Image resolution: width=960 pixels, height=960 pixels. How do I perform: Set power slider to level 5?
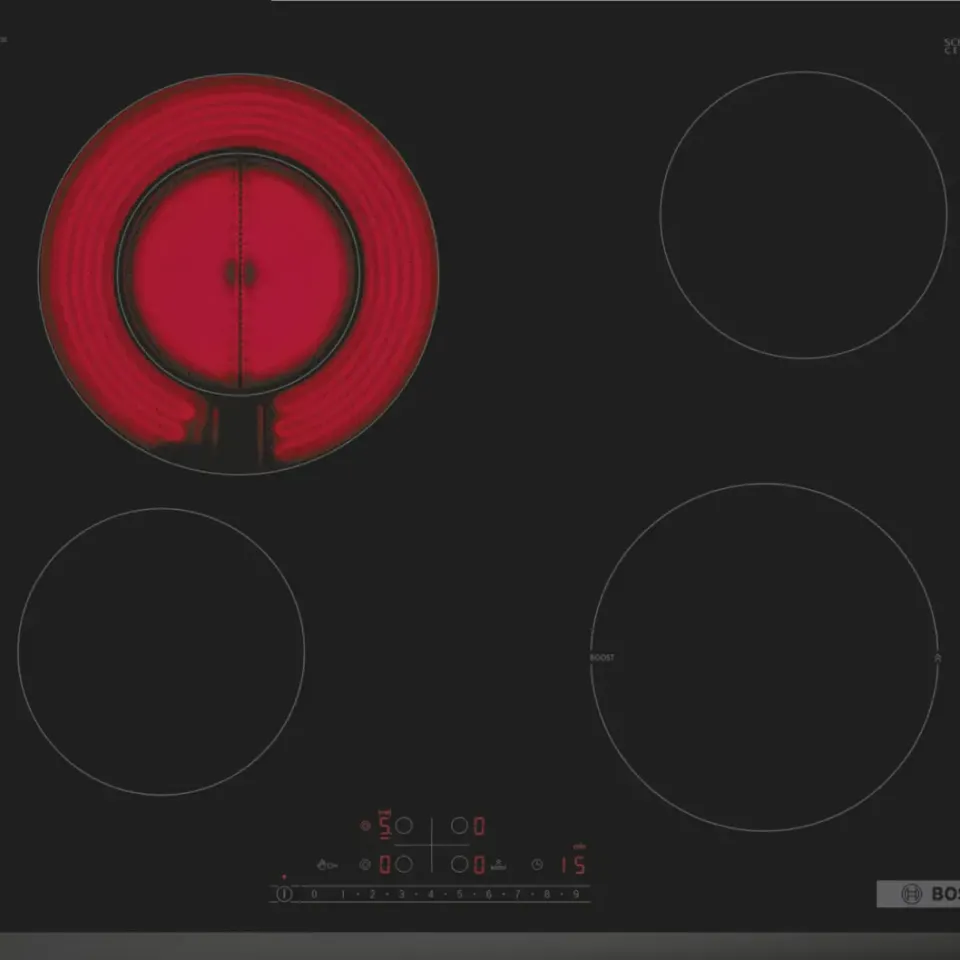459,894
